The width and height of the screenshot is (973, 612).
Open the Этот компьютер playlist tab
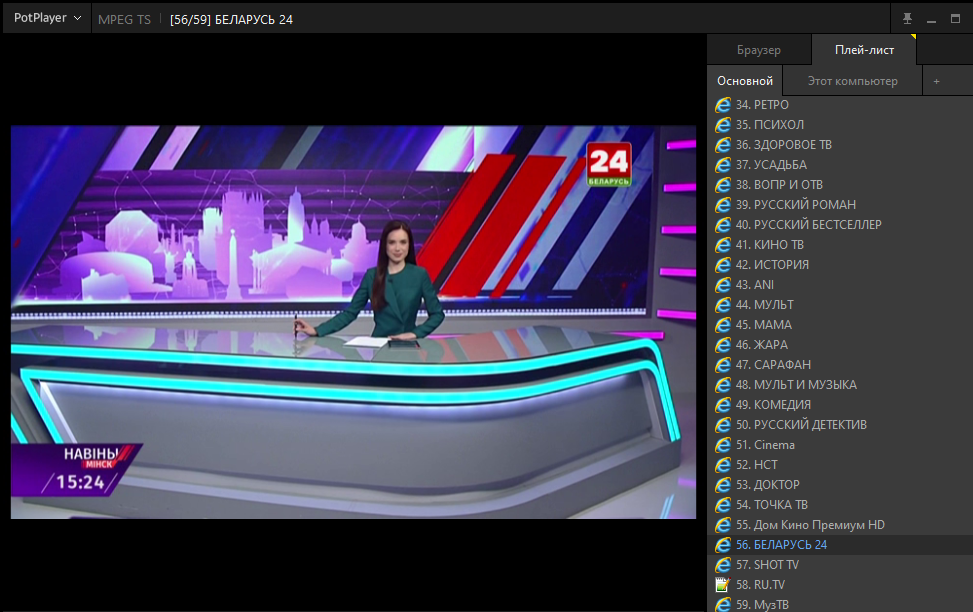tap(852, 81)
